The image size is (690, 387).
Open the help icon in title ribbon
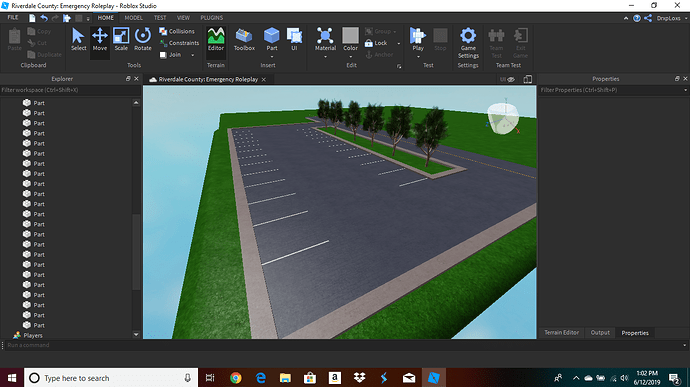[637, 18]
